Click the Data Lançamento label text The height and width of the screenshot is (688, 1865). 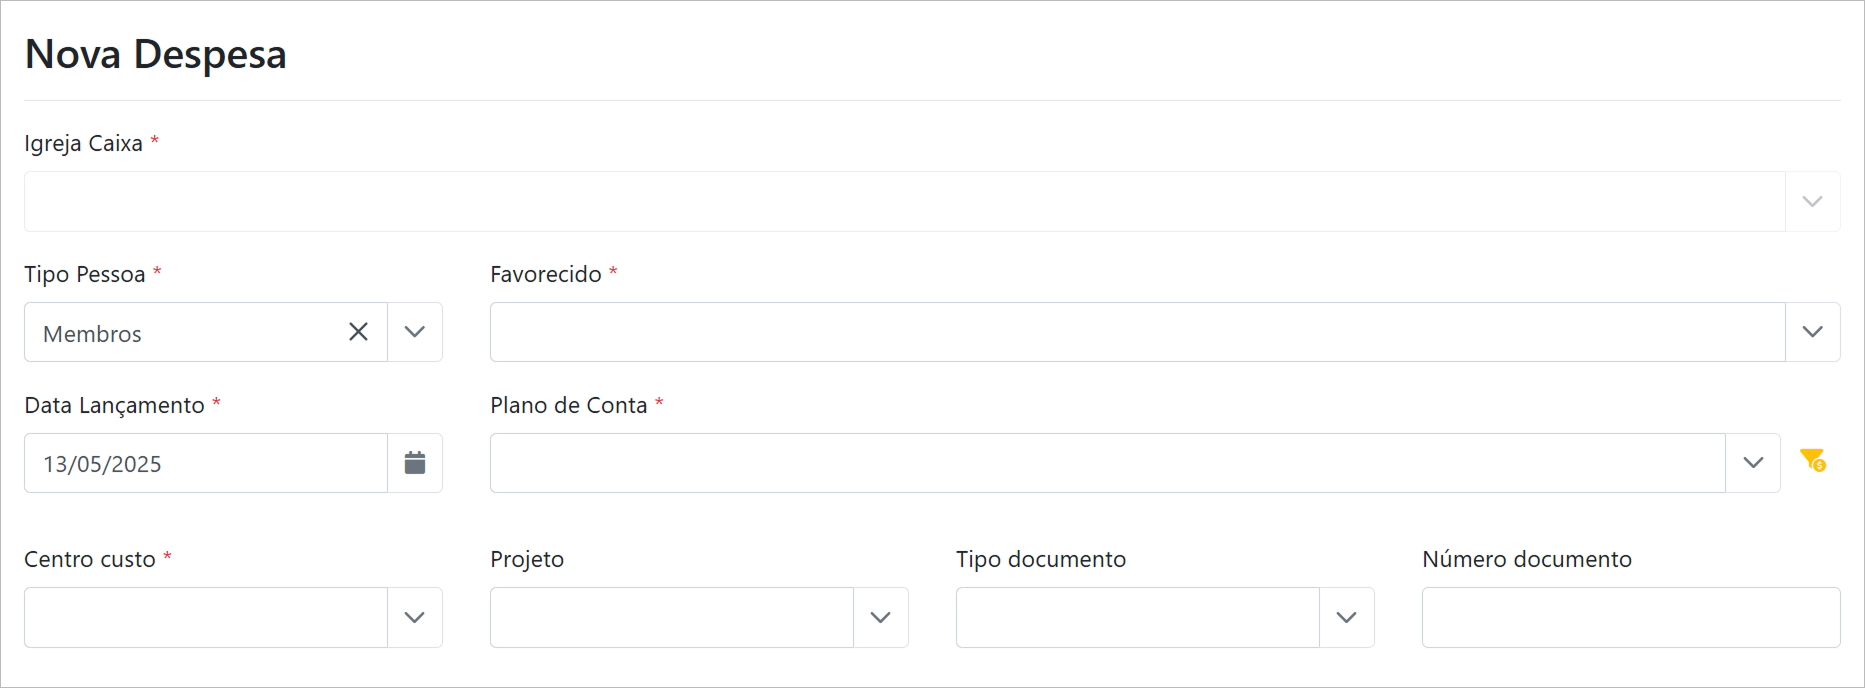point(114,405)
